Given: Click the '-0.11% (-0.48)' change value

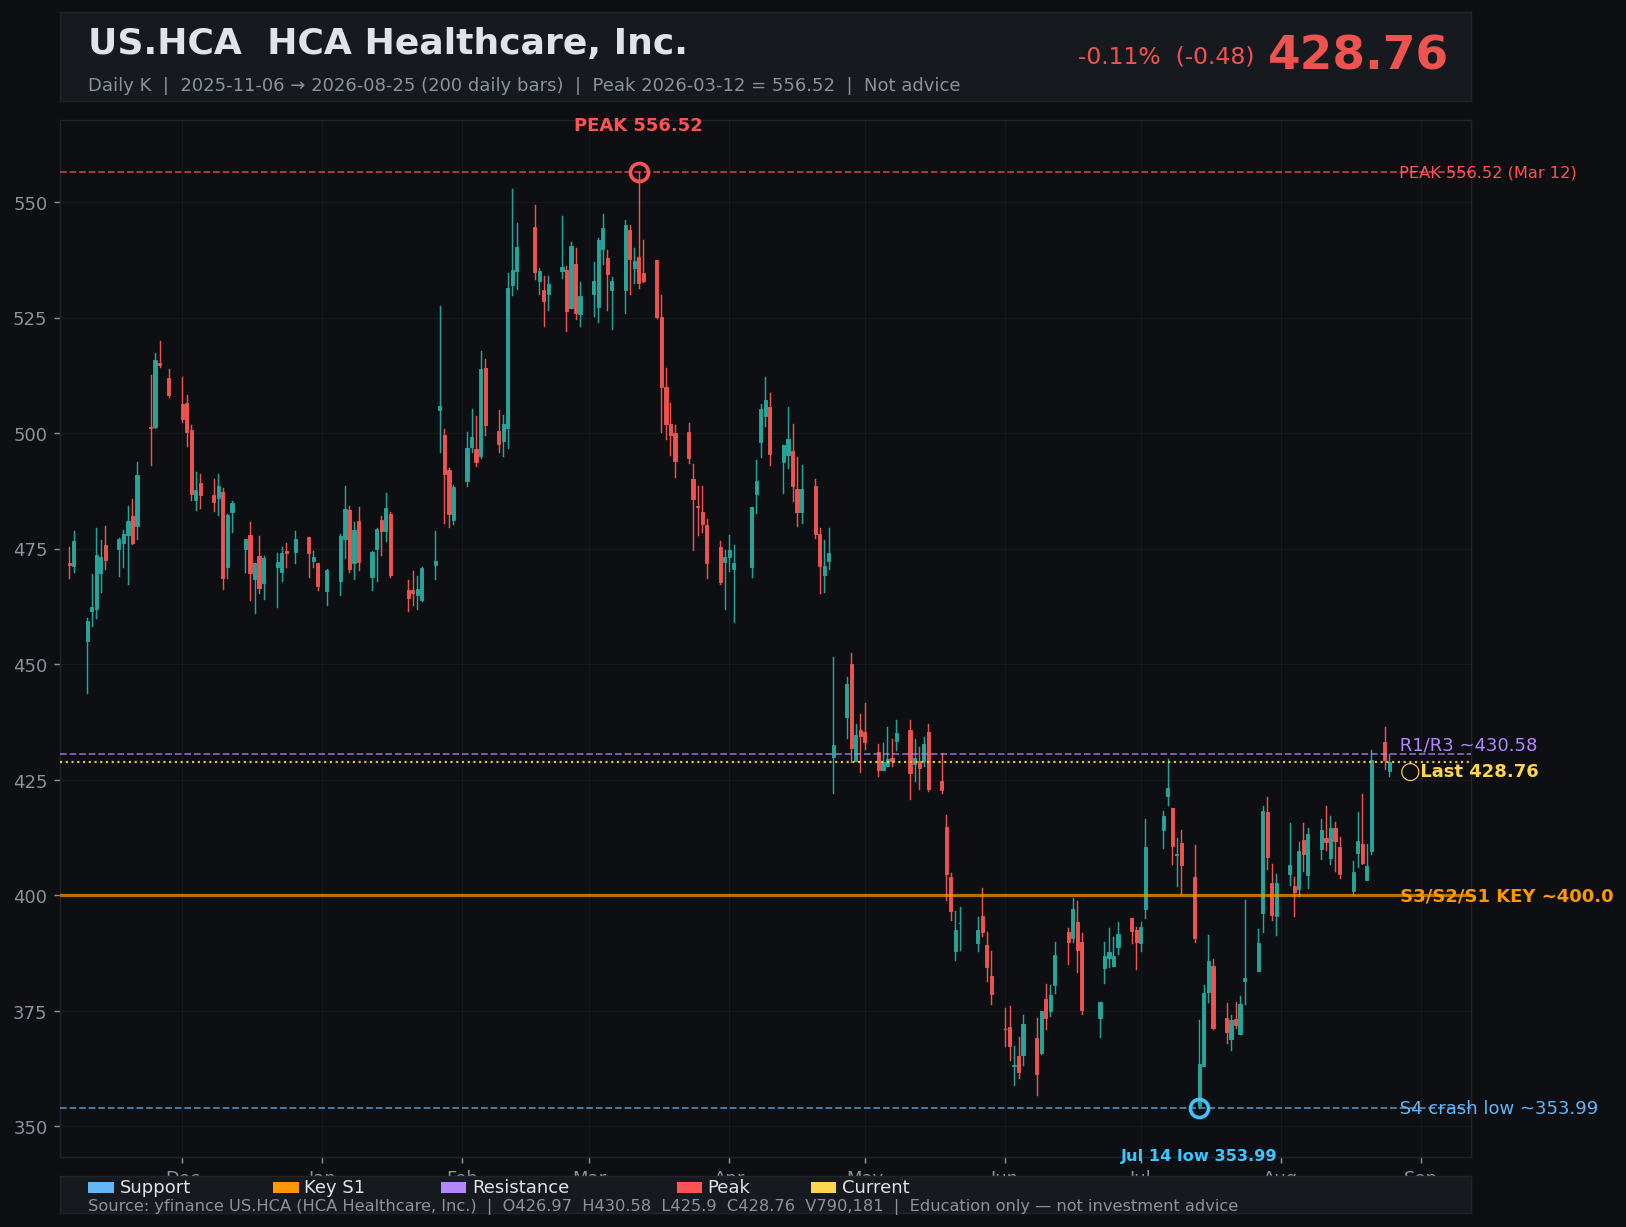Looking at the screenshot, I should pyautogui.click(x=1166, y=57).
